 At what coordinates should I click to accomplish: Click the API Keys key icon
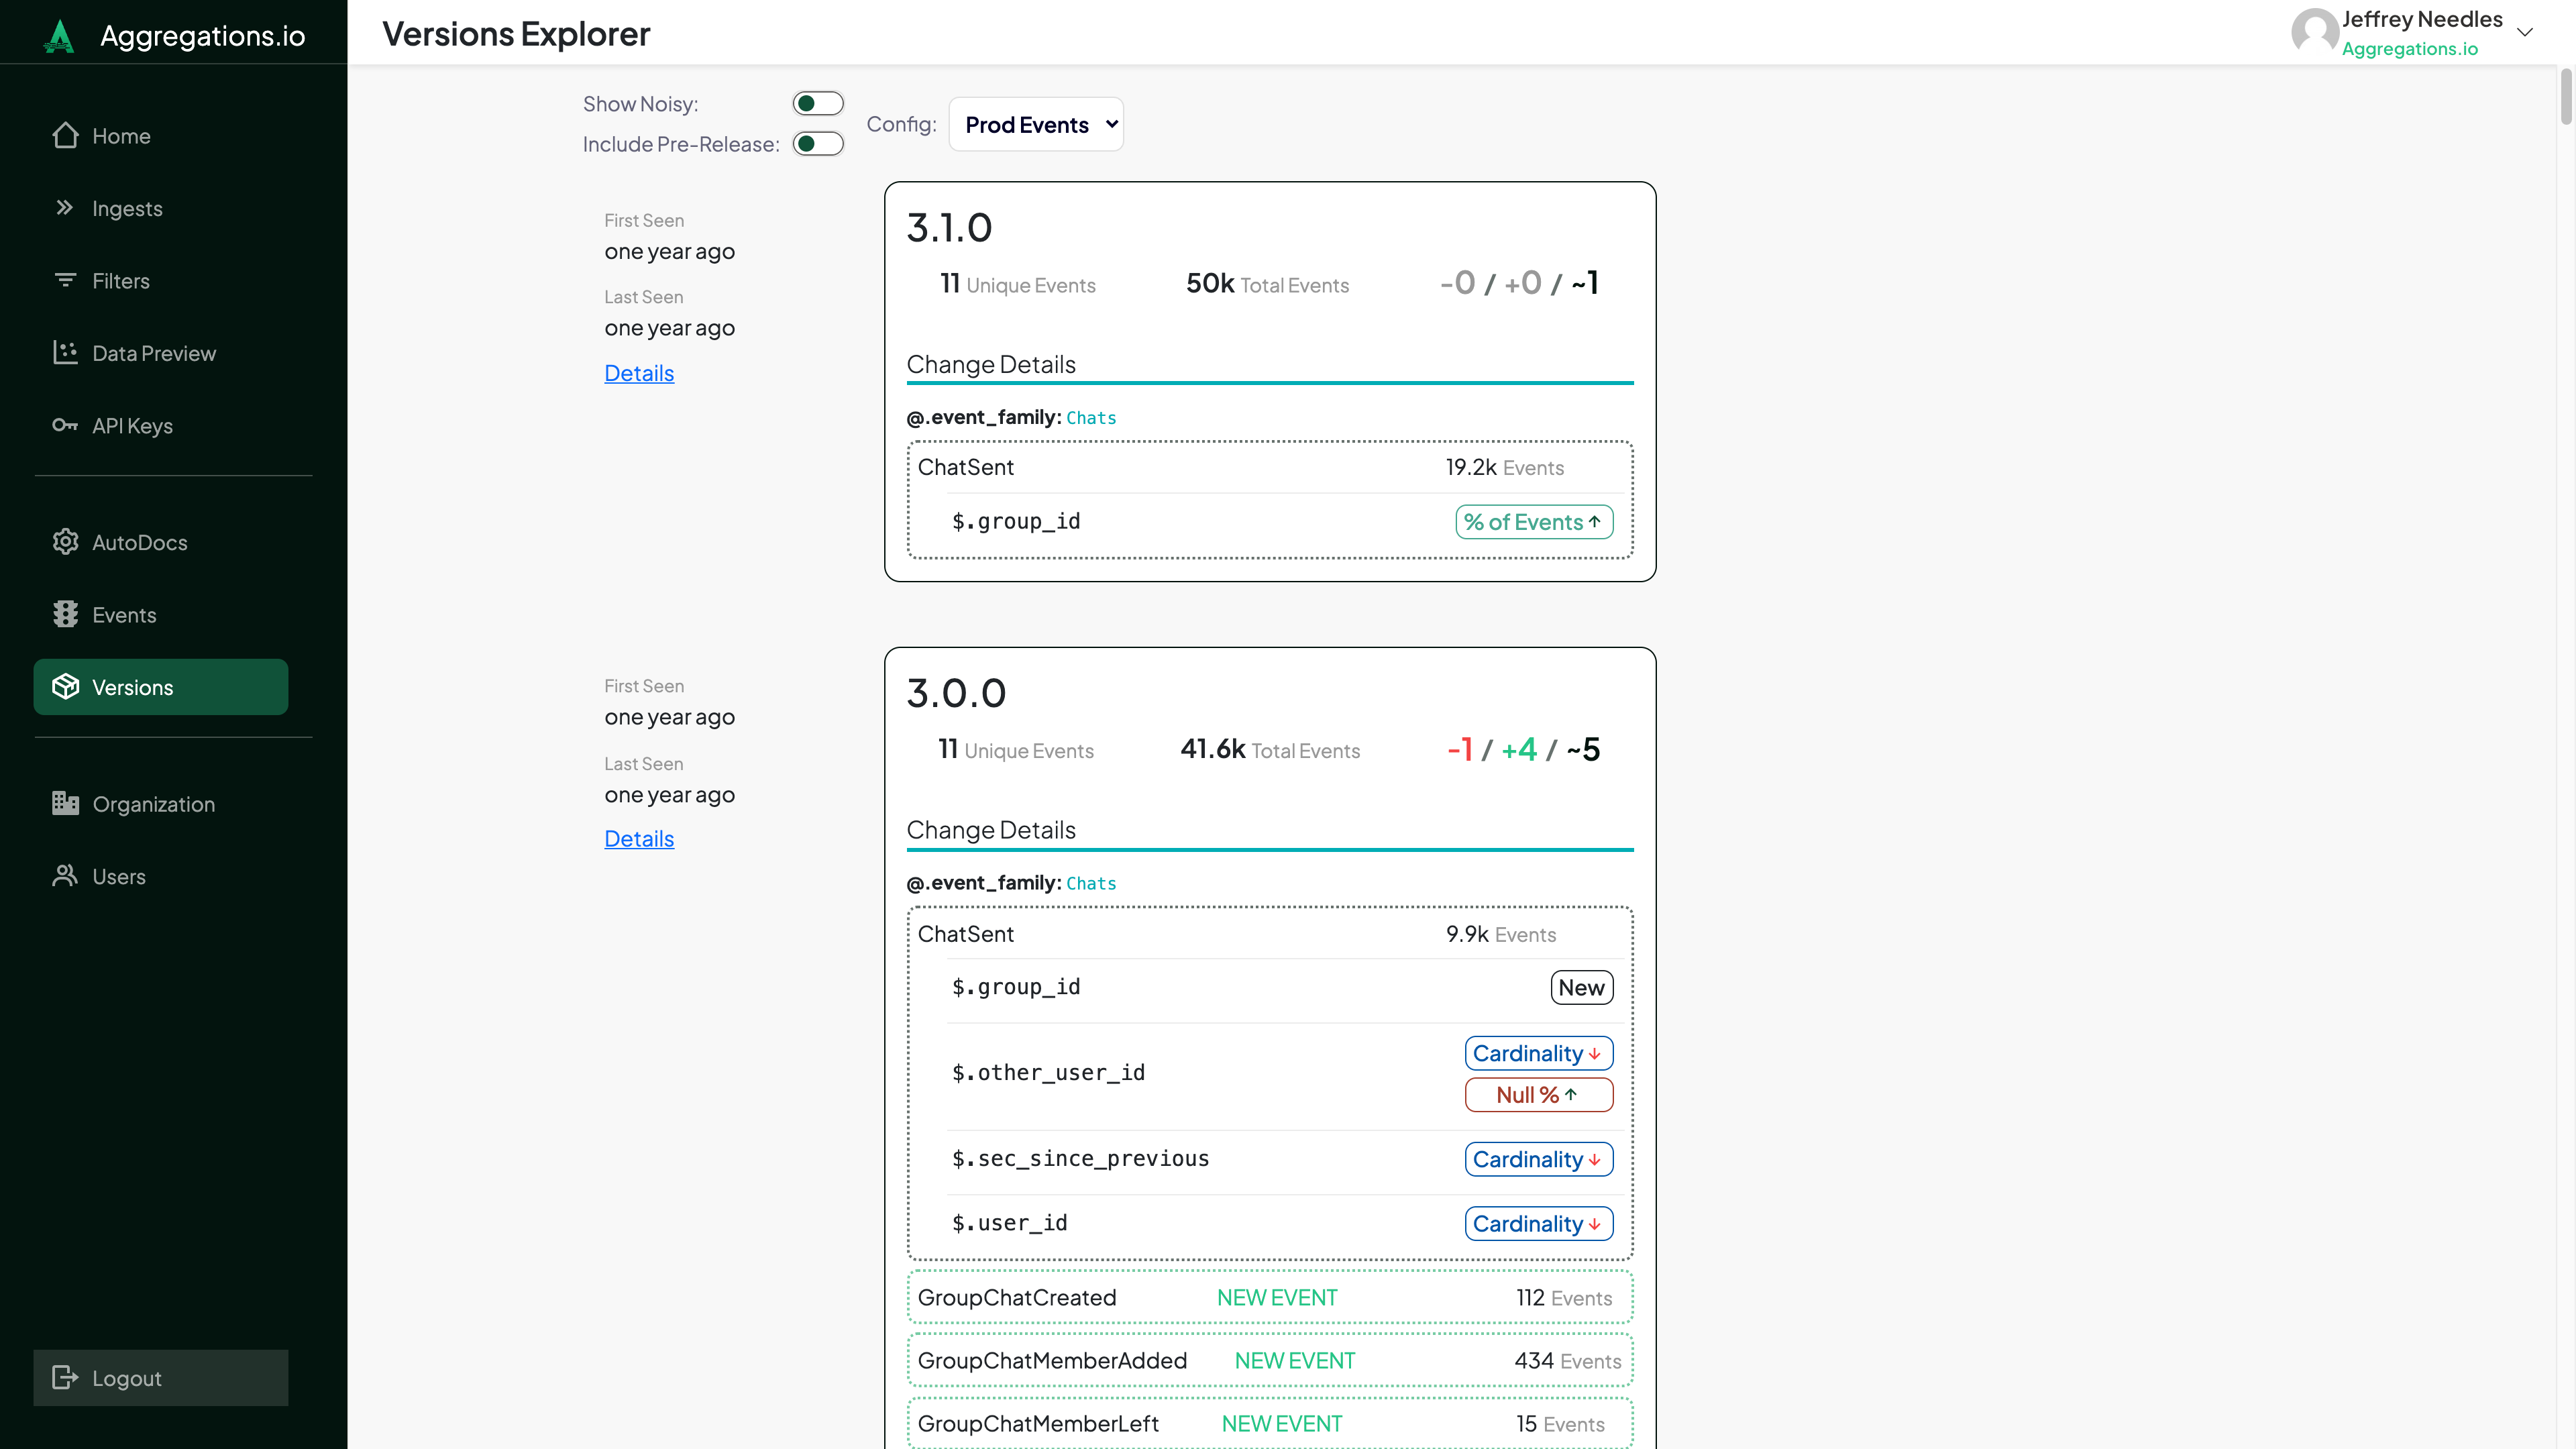65,426
